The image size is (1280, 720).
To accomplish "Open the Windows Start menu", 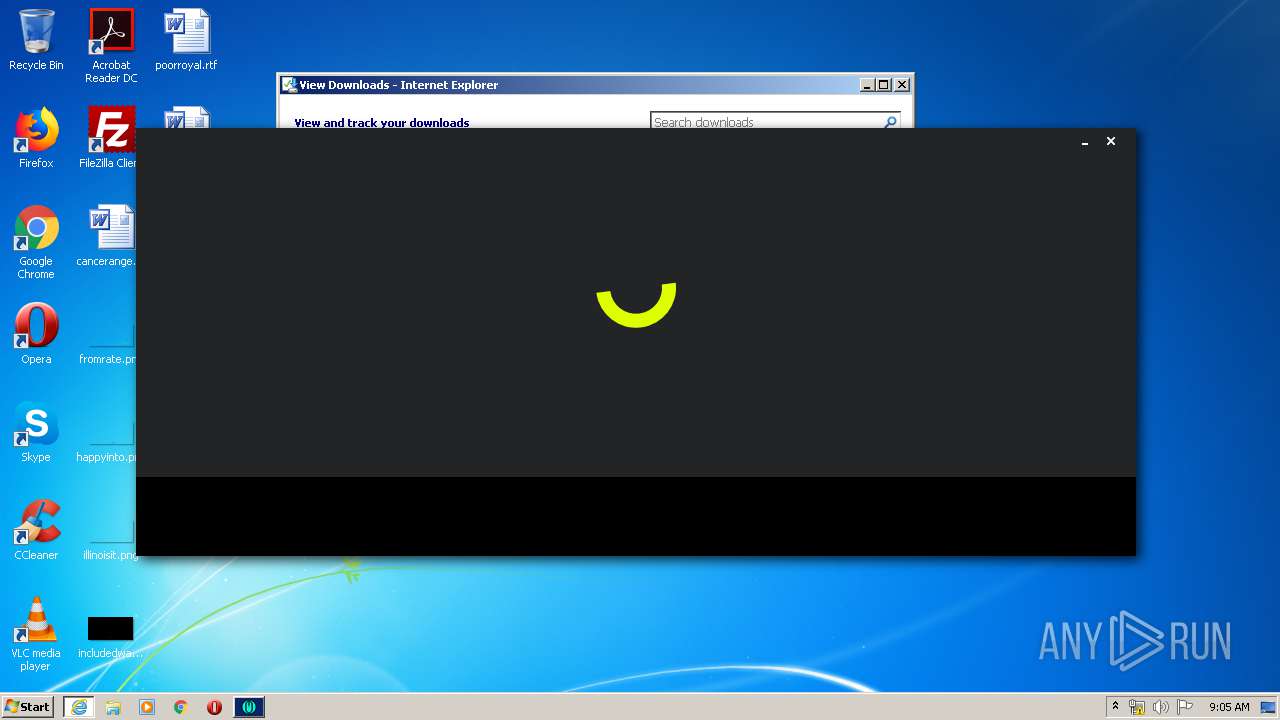I will 27,707.
